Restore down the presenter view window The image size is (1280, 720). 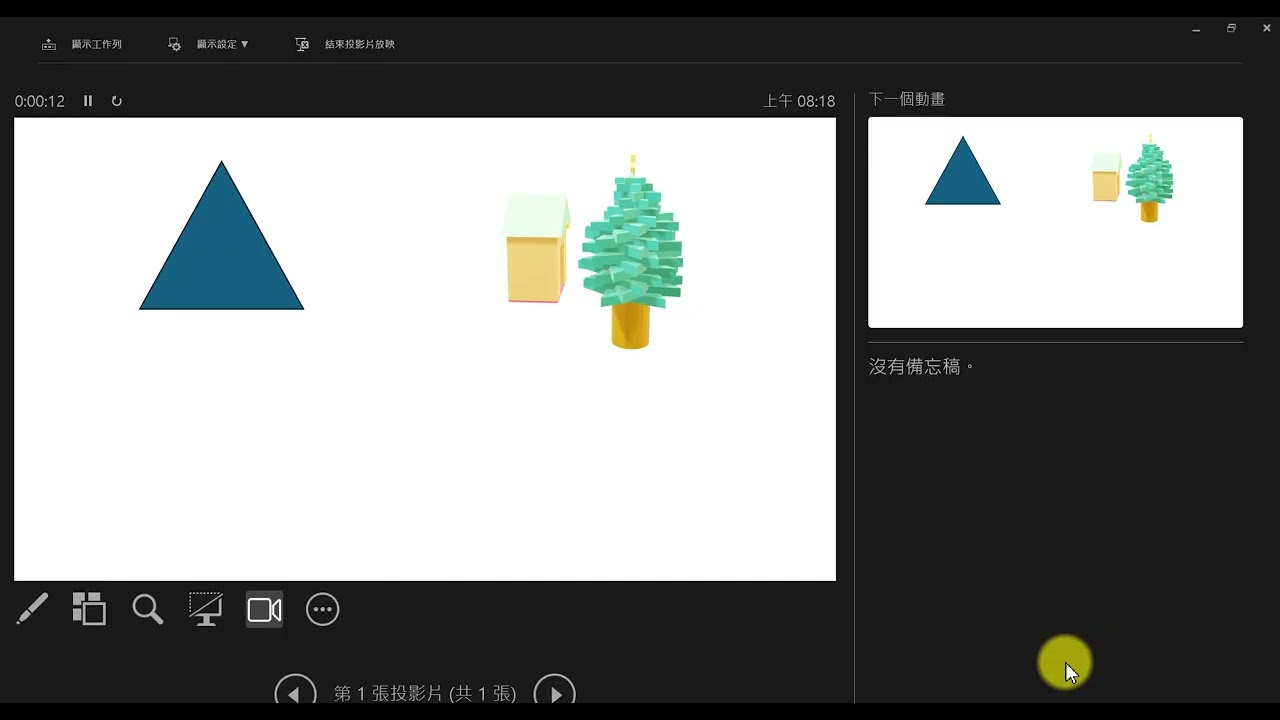click(1231, 29)
